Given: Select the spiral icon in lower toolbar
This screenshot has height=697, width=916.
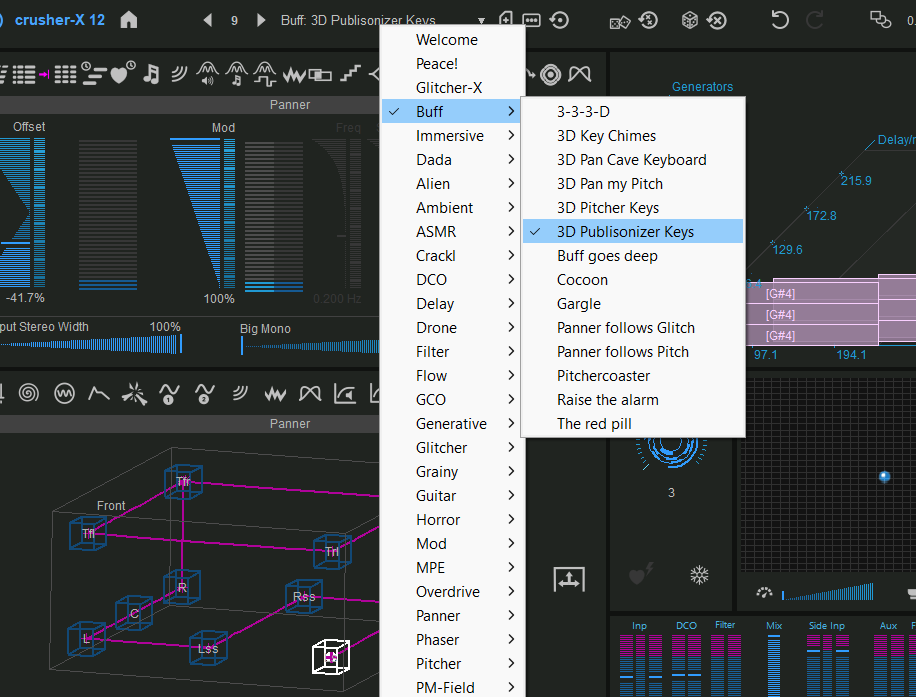Looking at the screenshot, I should (x=29, y=393).
